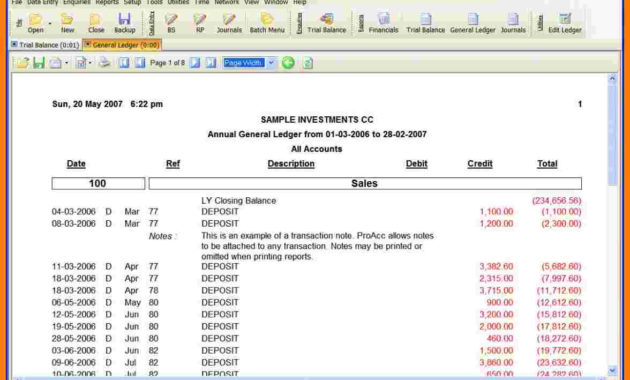Open the Reports menu
630x380 pixels.
(107, 2)
